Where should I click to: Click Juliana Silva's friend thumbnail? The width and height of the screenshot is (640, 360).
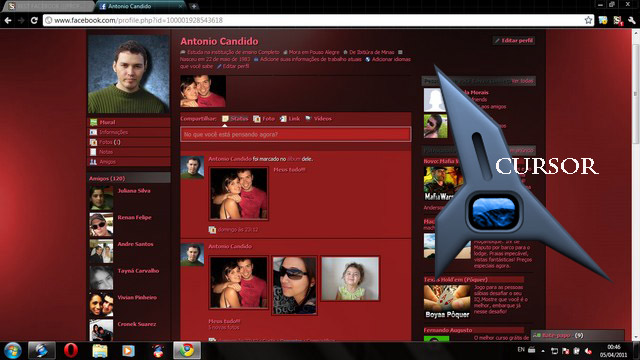pyautogui.click(x=101, y=198)
